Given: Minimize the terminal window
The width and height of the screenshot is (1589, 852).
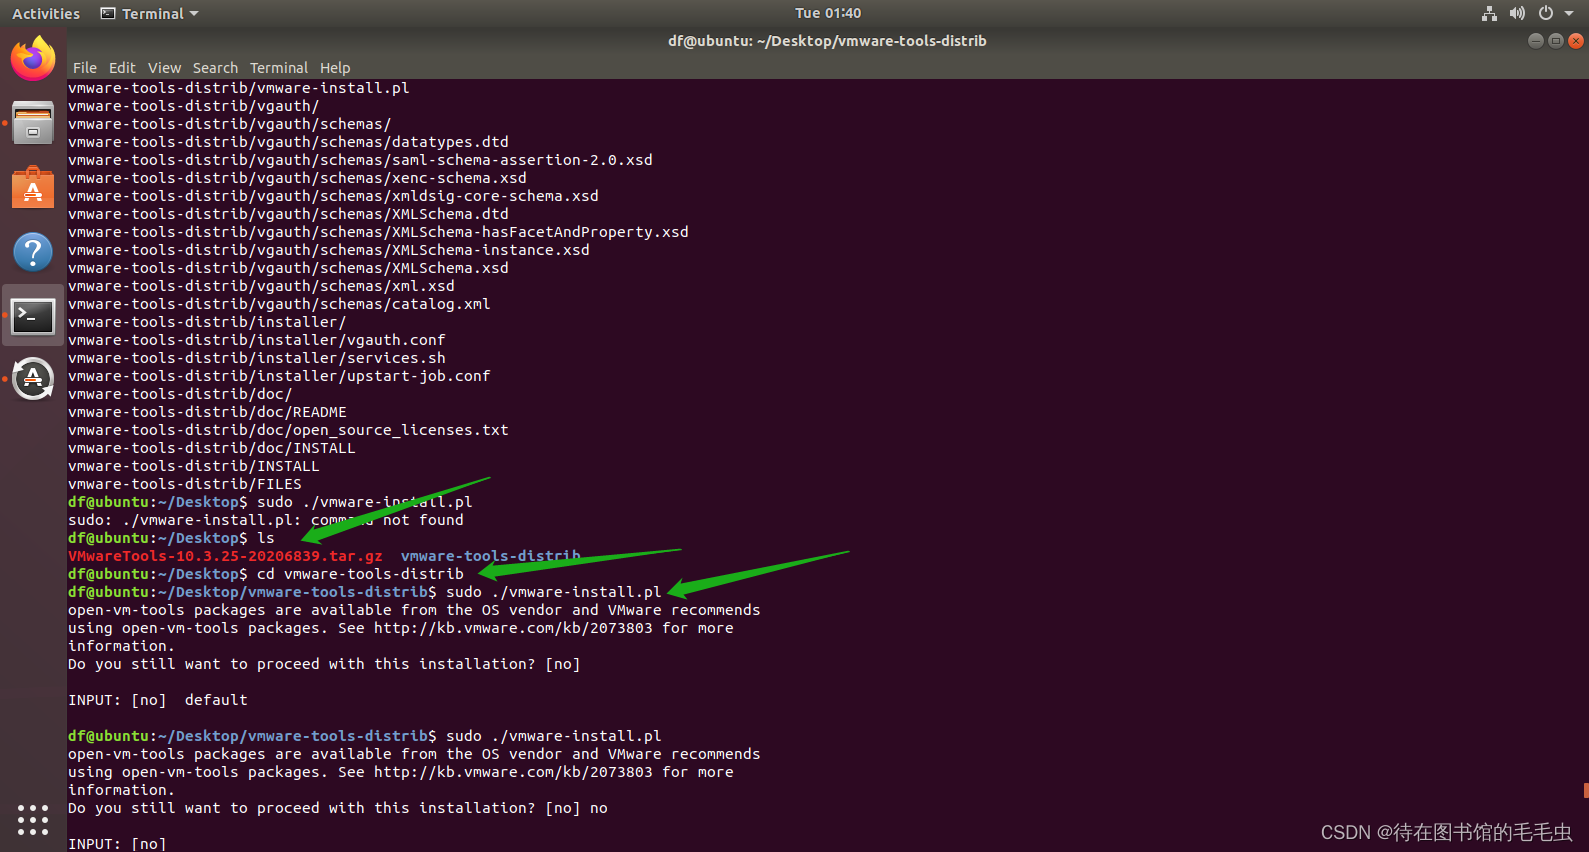Looking at the screenshot, I should point(1536,41).
